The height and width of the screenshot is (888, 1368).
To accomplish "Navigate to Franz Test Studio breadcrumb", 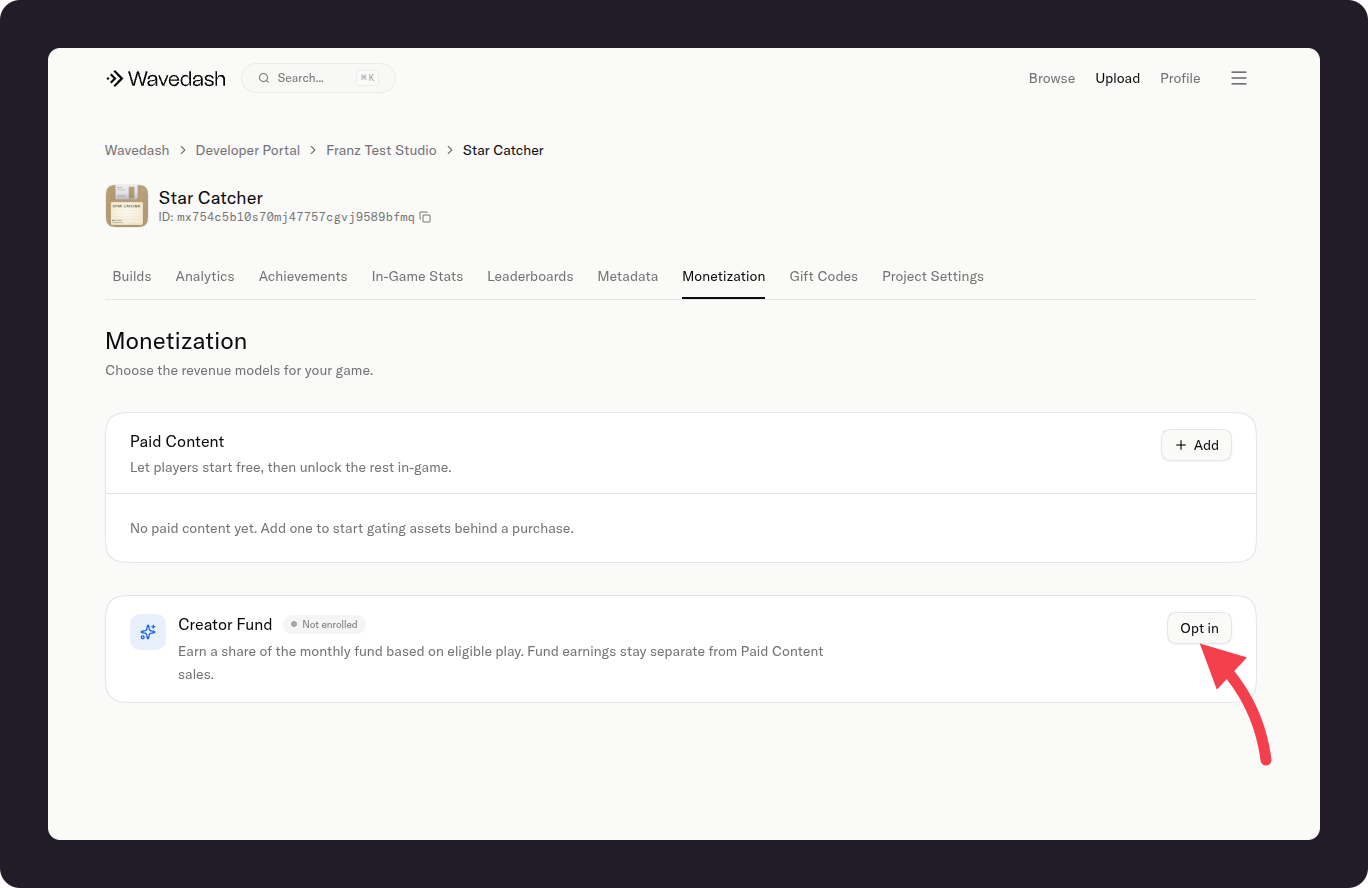I will [x=381, y=150].
